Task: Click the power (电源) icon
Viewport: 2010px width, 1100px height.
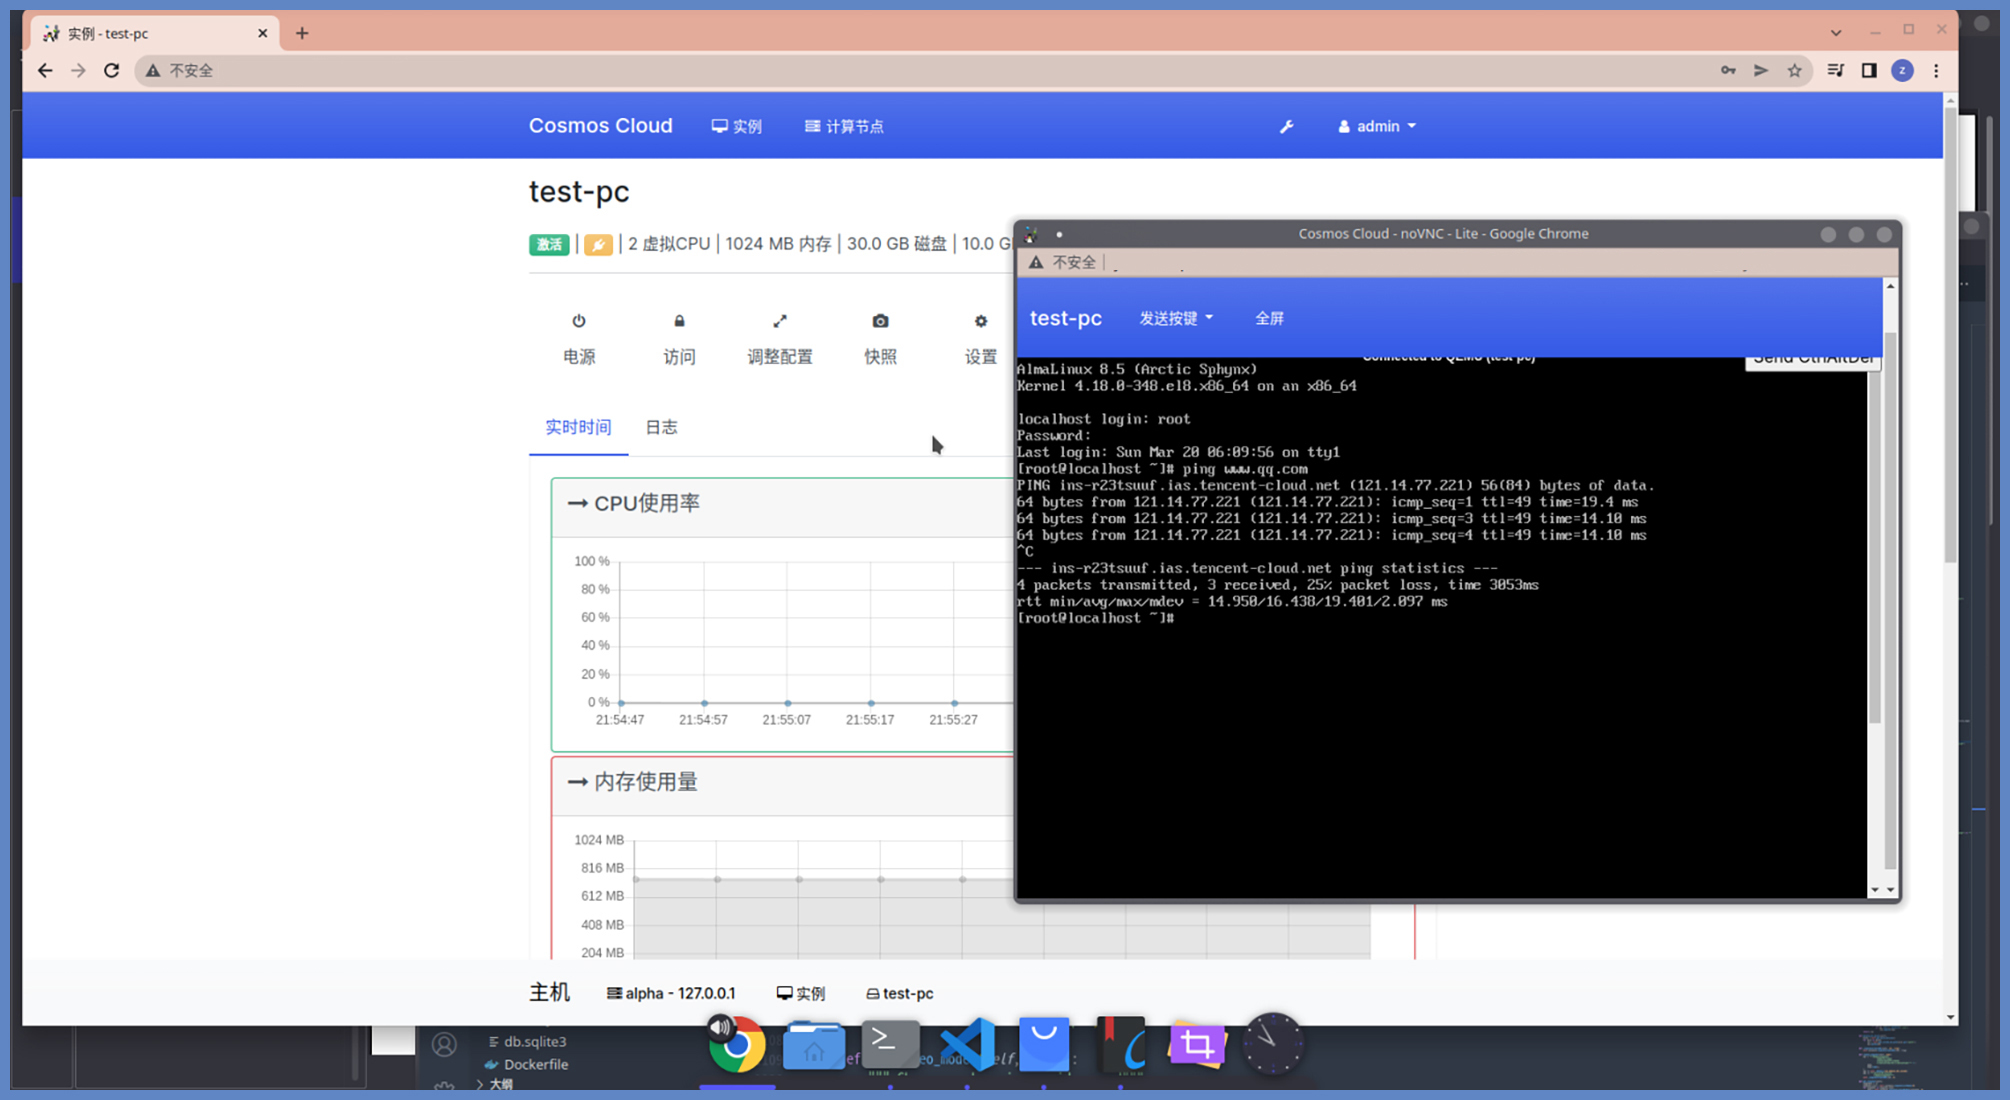Action: 578,322
